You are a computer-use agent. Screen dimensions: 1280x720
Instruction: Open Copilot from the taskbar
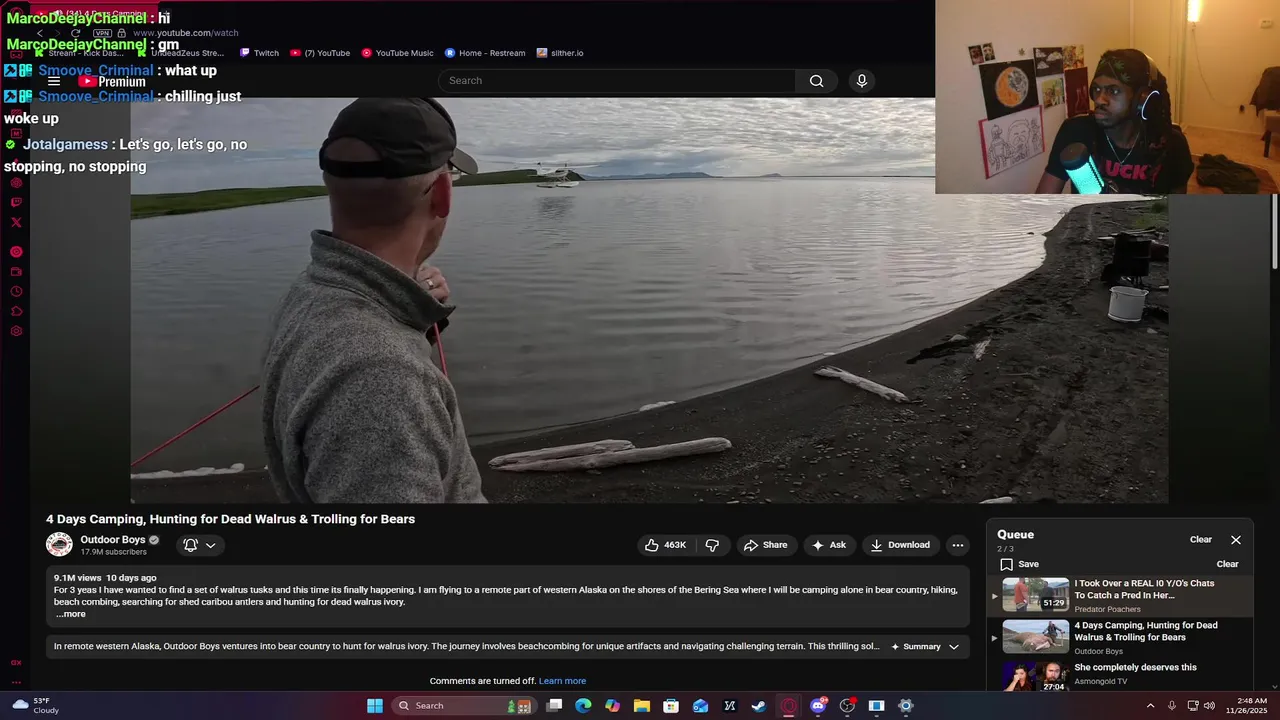click(x=612, y=706)
